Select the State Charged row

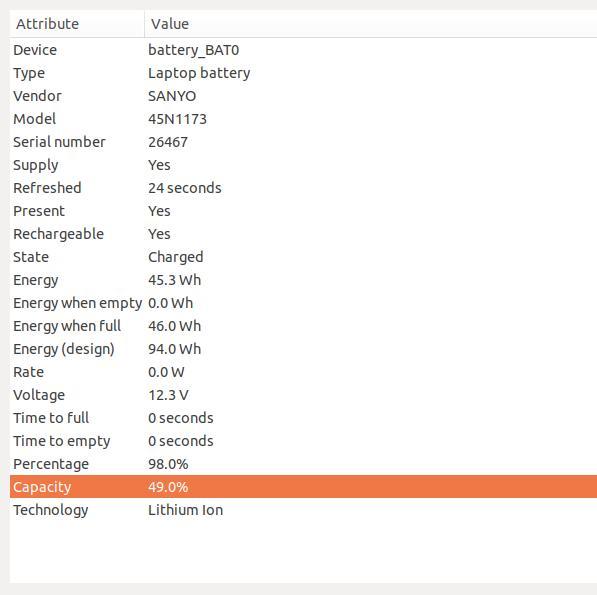coord(303,257)
